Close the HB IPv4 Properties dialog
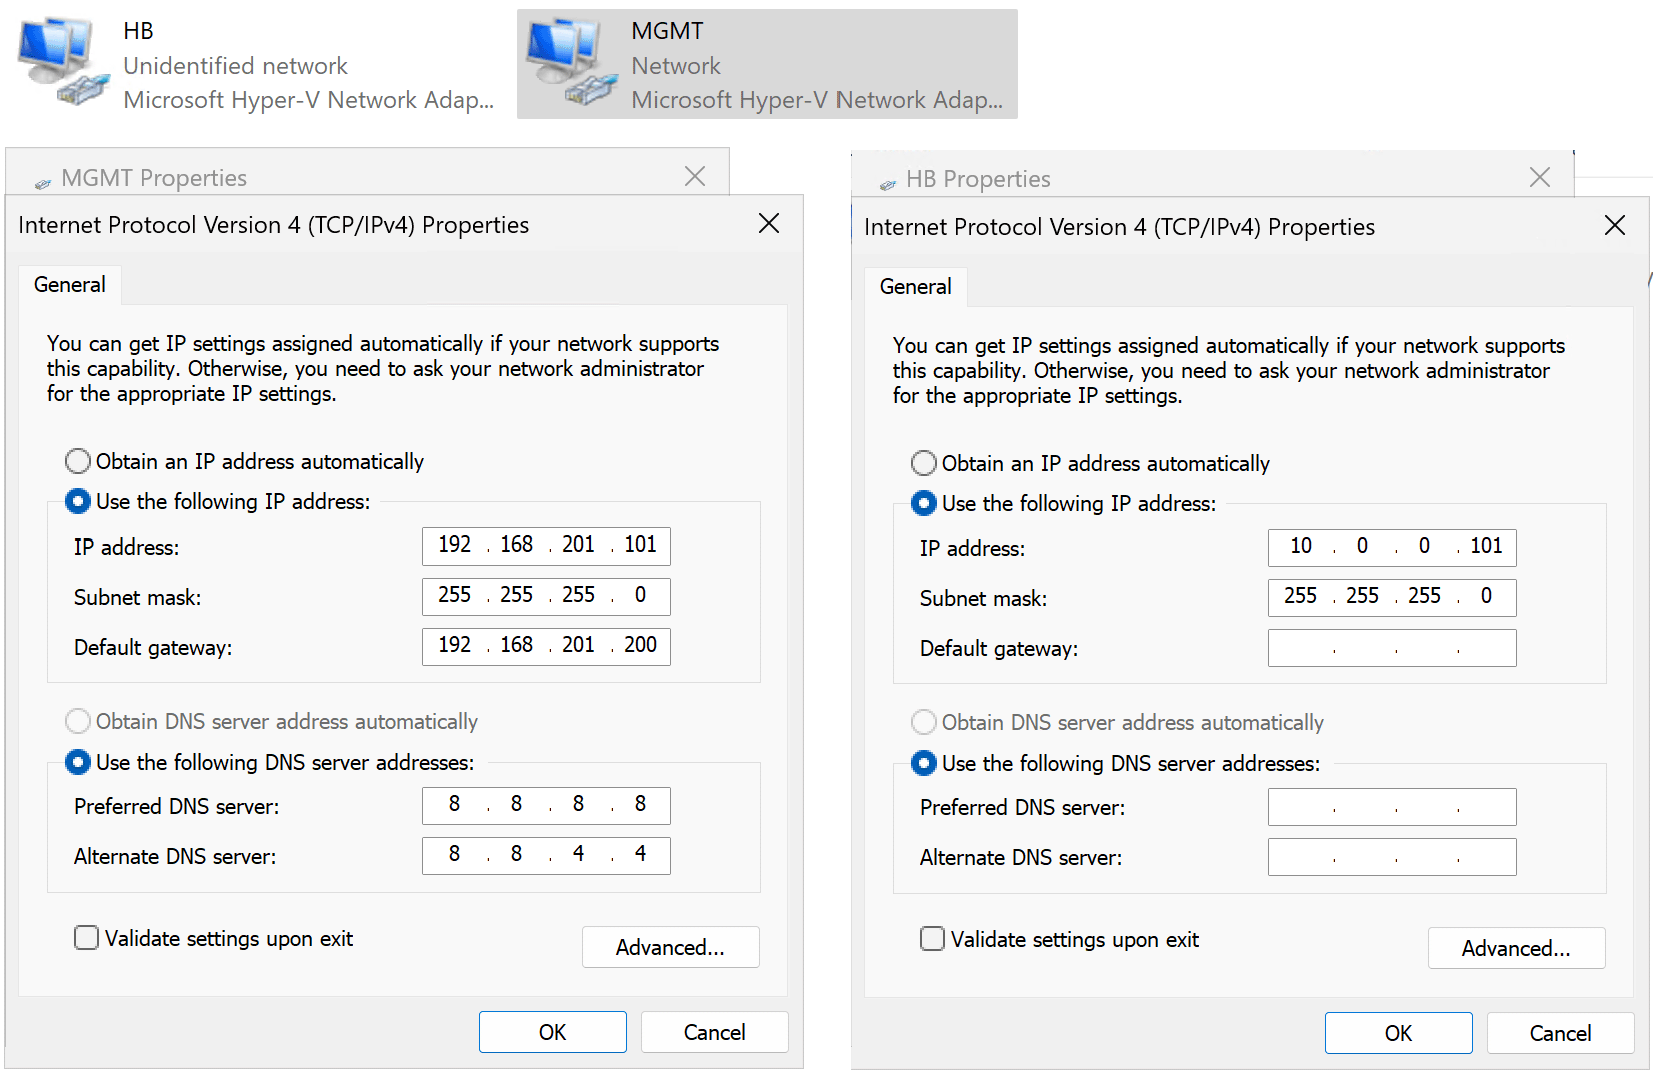 (1614, 225)
